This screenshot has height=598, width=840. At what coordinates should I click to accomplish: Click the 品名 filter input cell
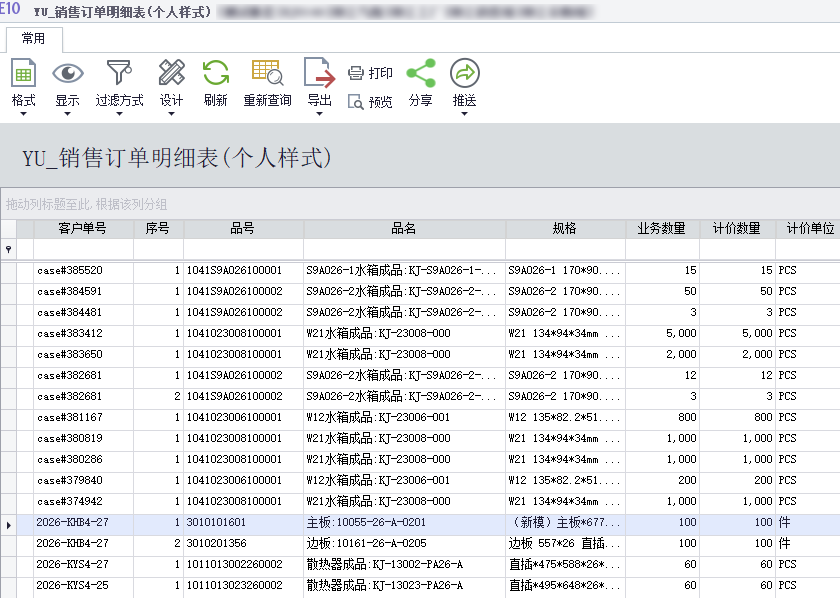tap(404, 249)
